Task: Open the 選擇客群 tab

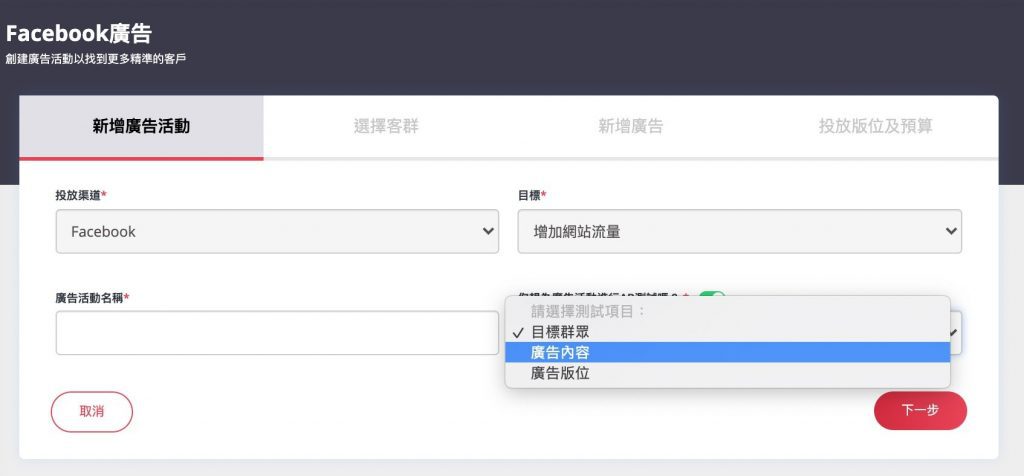Action: coord(386,127)
